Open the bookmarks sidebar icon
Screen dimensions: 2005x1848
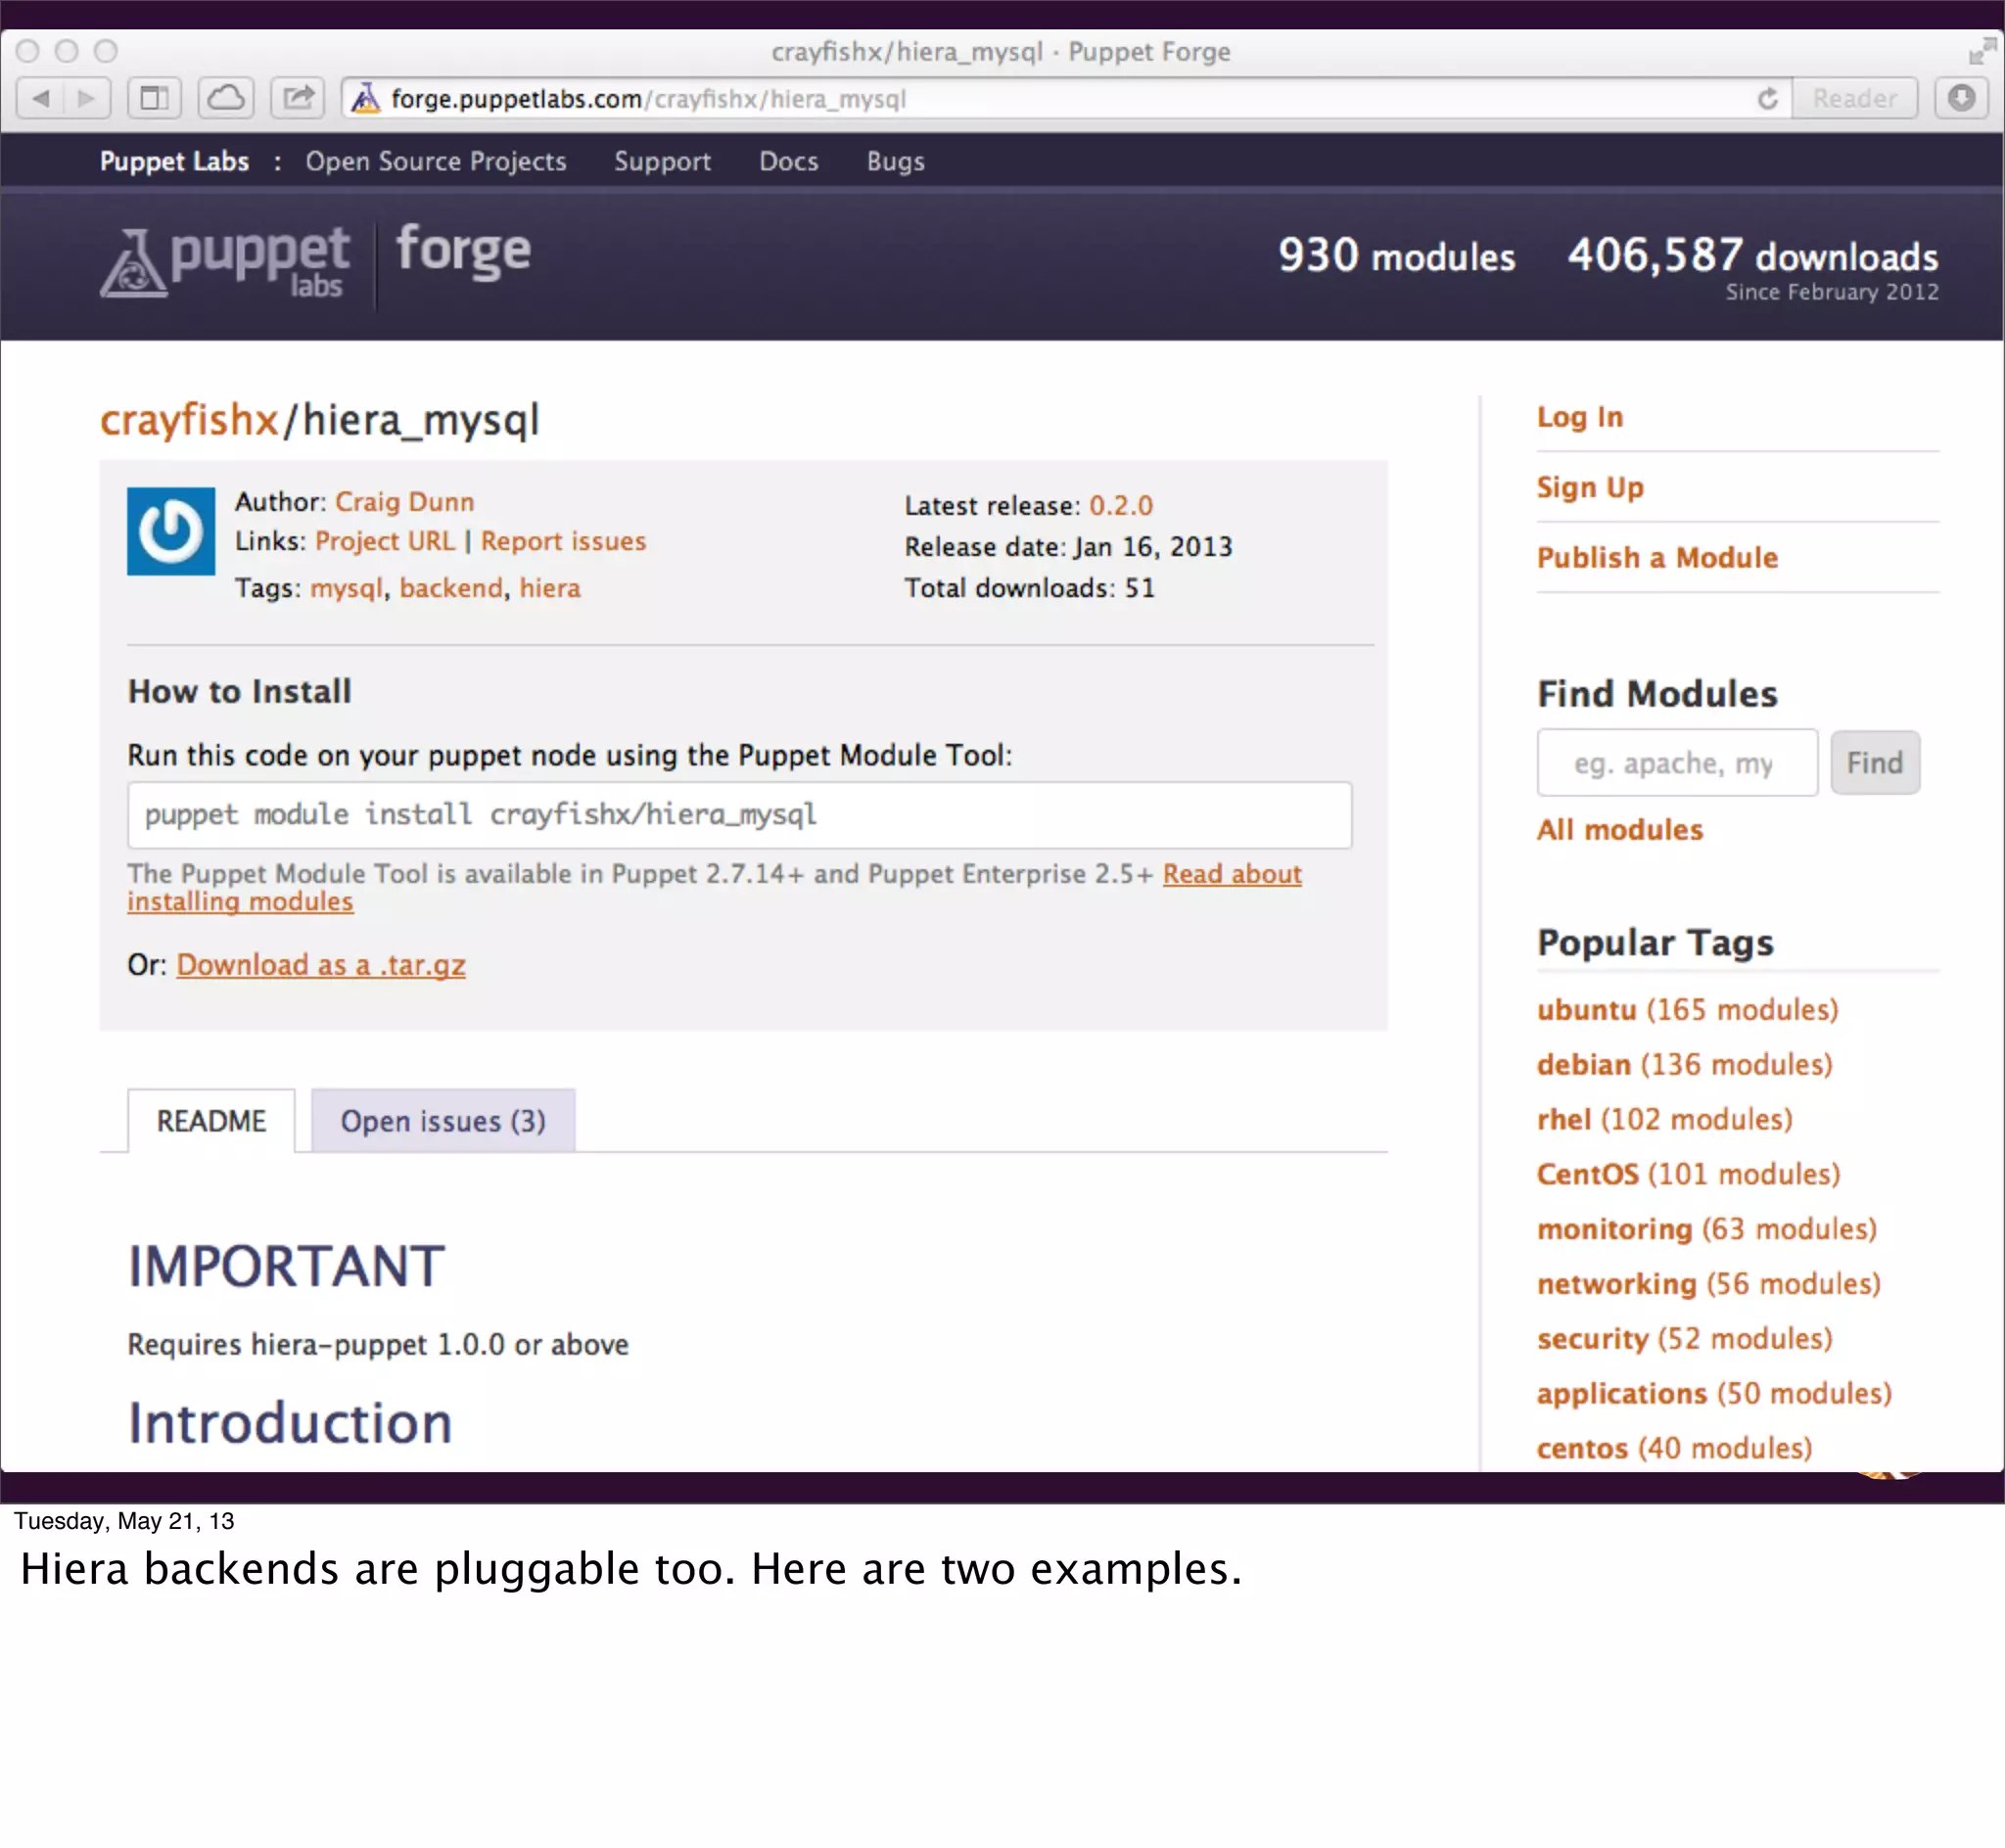(154, 98)
